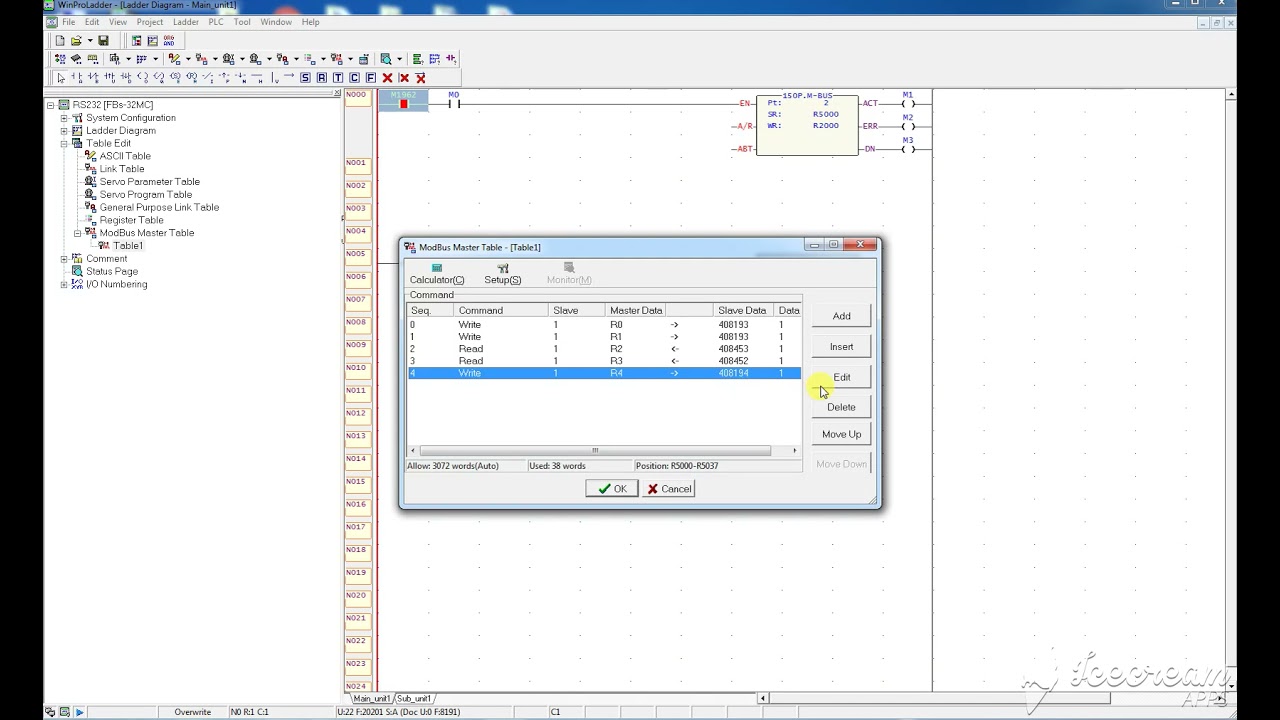
Task: Open the dropdown next to the ASCII table icon
Action: 188,59
